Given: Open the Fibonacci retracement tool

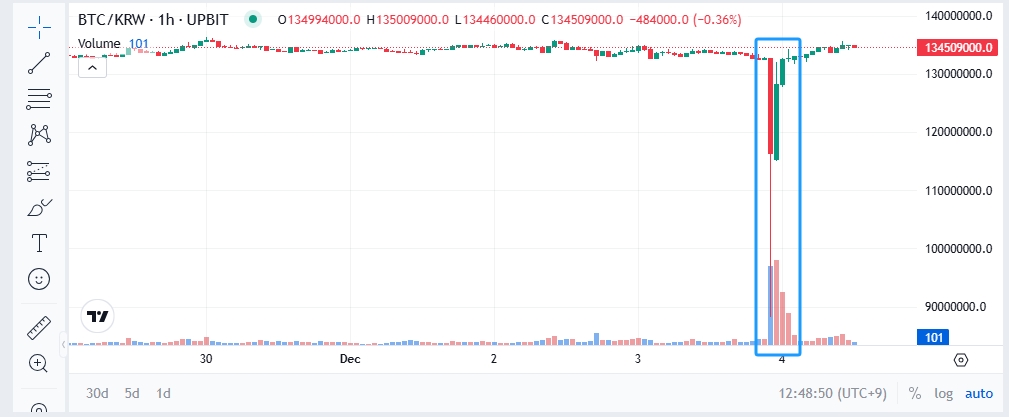Looking at the screenshot, I should [39, 98].
